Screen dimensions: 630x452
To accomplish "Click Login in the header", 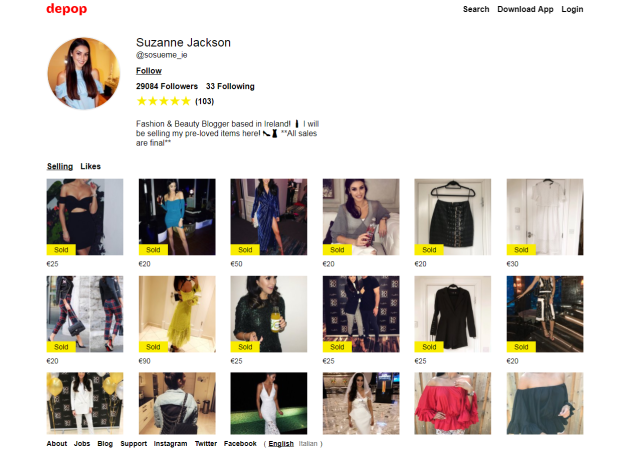I will coord(572,9).
